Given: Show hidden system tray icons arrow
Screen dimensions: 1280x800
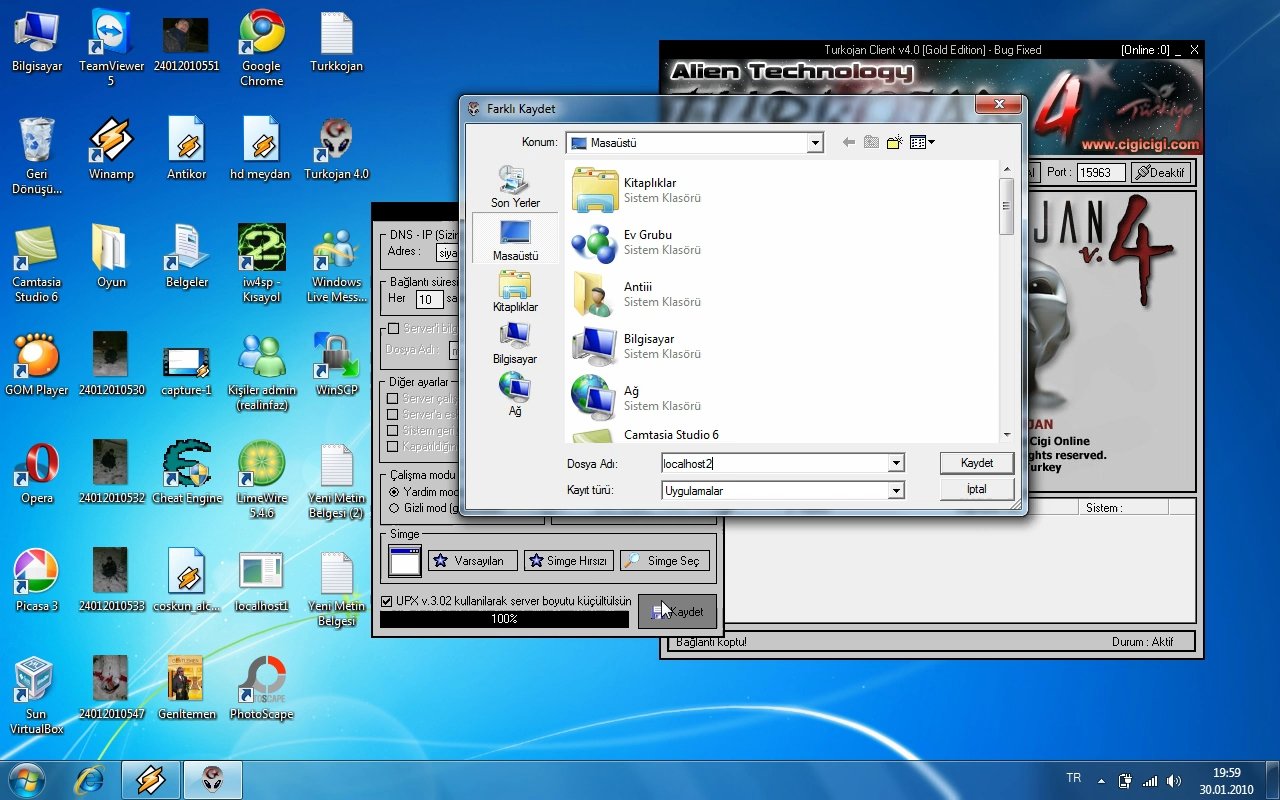Looking at the screenshot, I should point(1102,780).
